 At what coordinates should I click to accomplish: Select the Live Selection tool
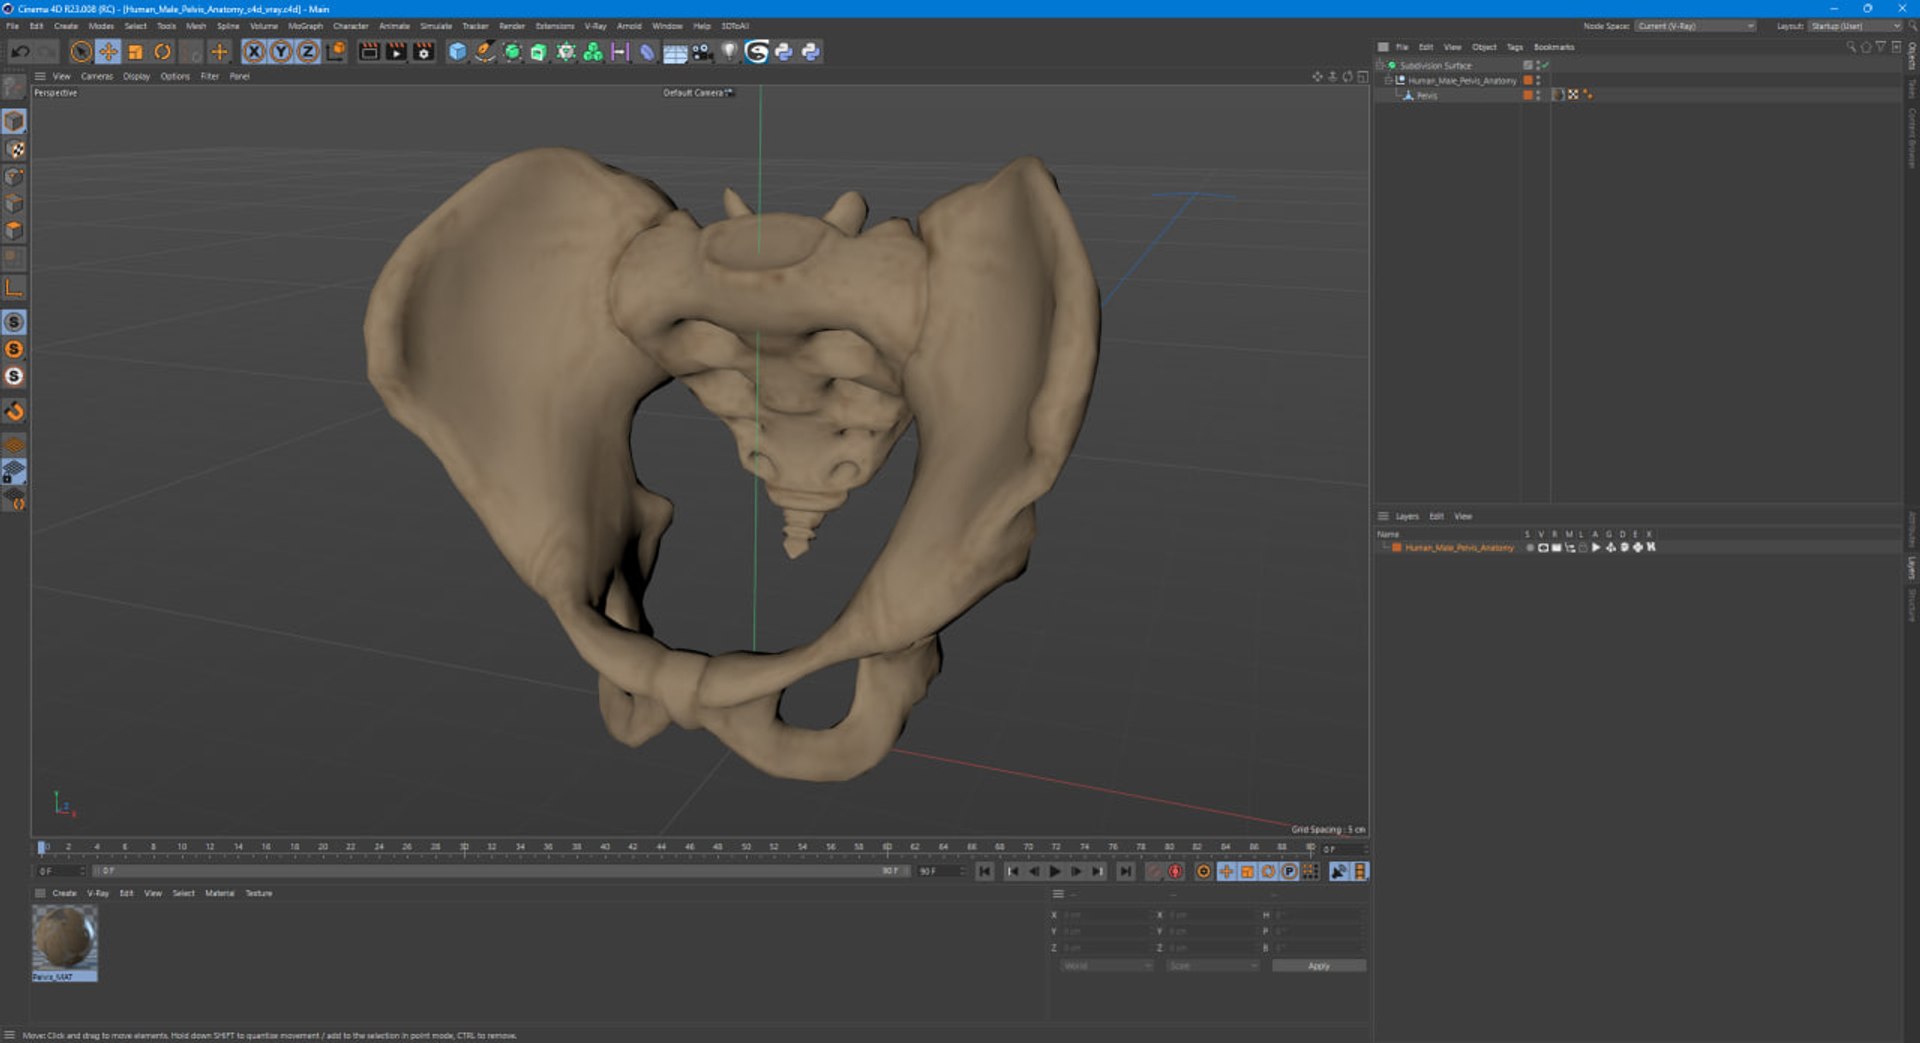pyautogui.click(x=81, y=52)
